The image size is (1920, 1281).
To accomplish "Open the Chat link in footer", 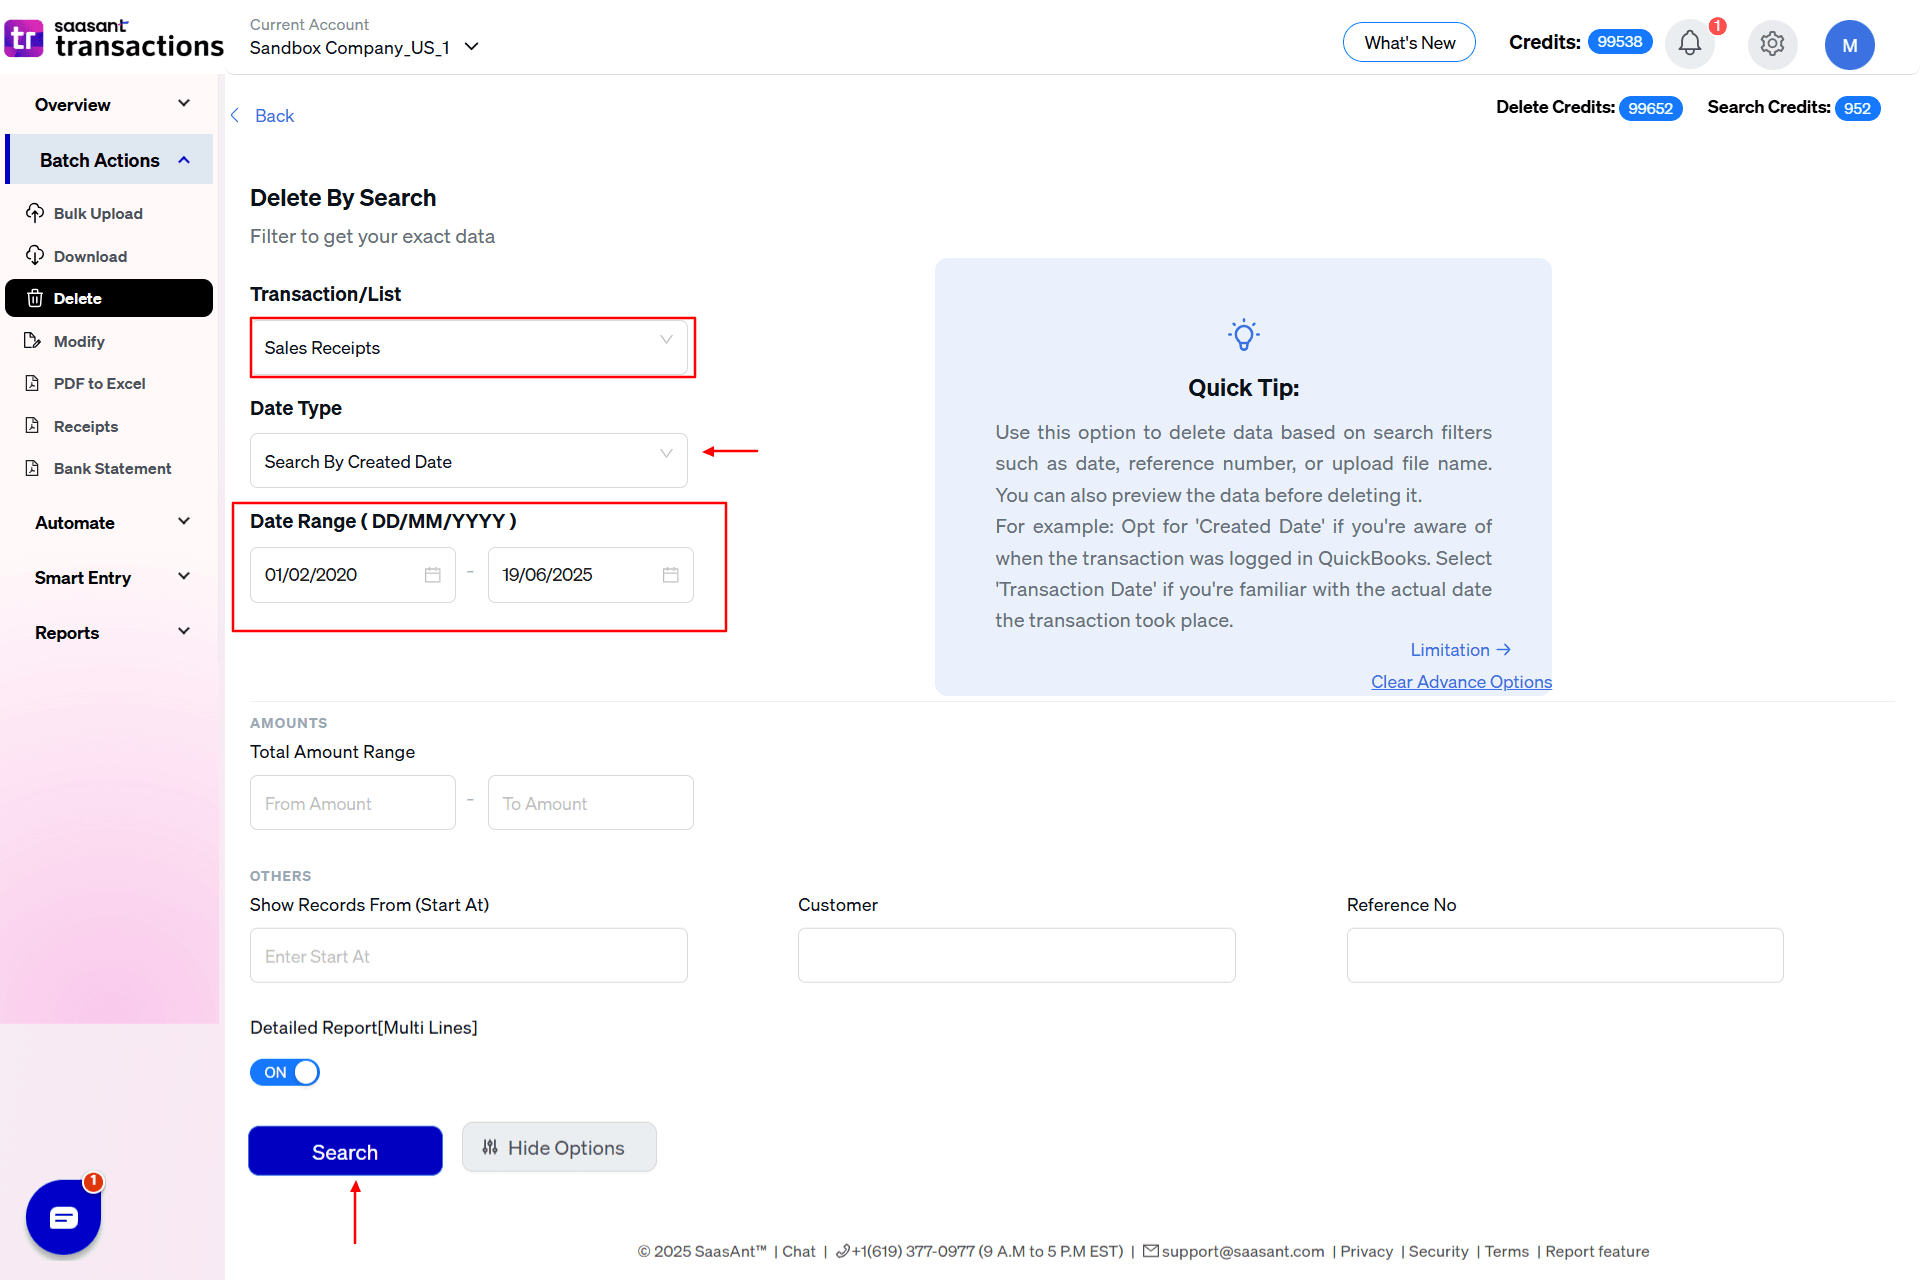I will [x=798, y=1251].
